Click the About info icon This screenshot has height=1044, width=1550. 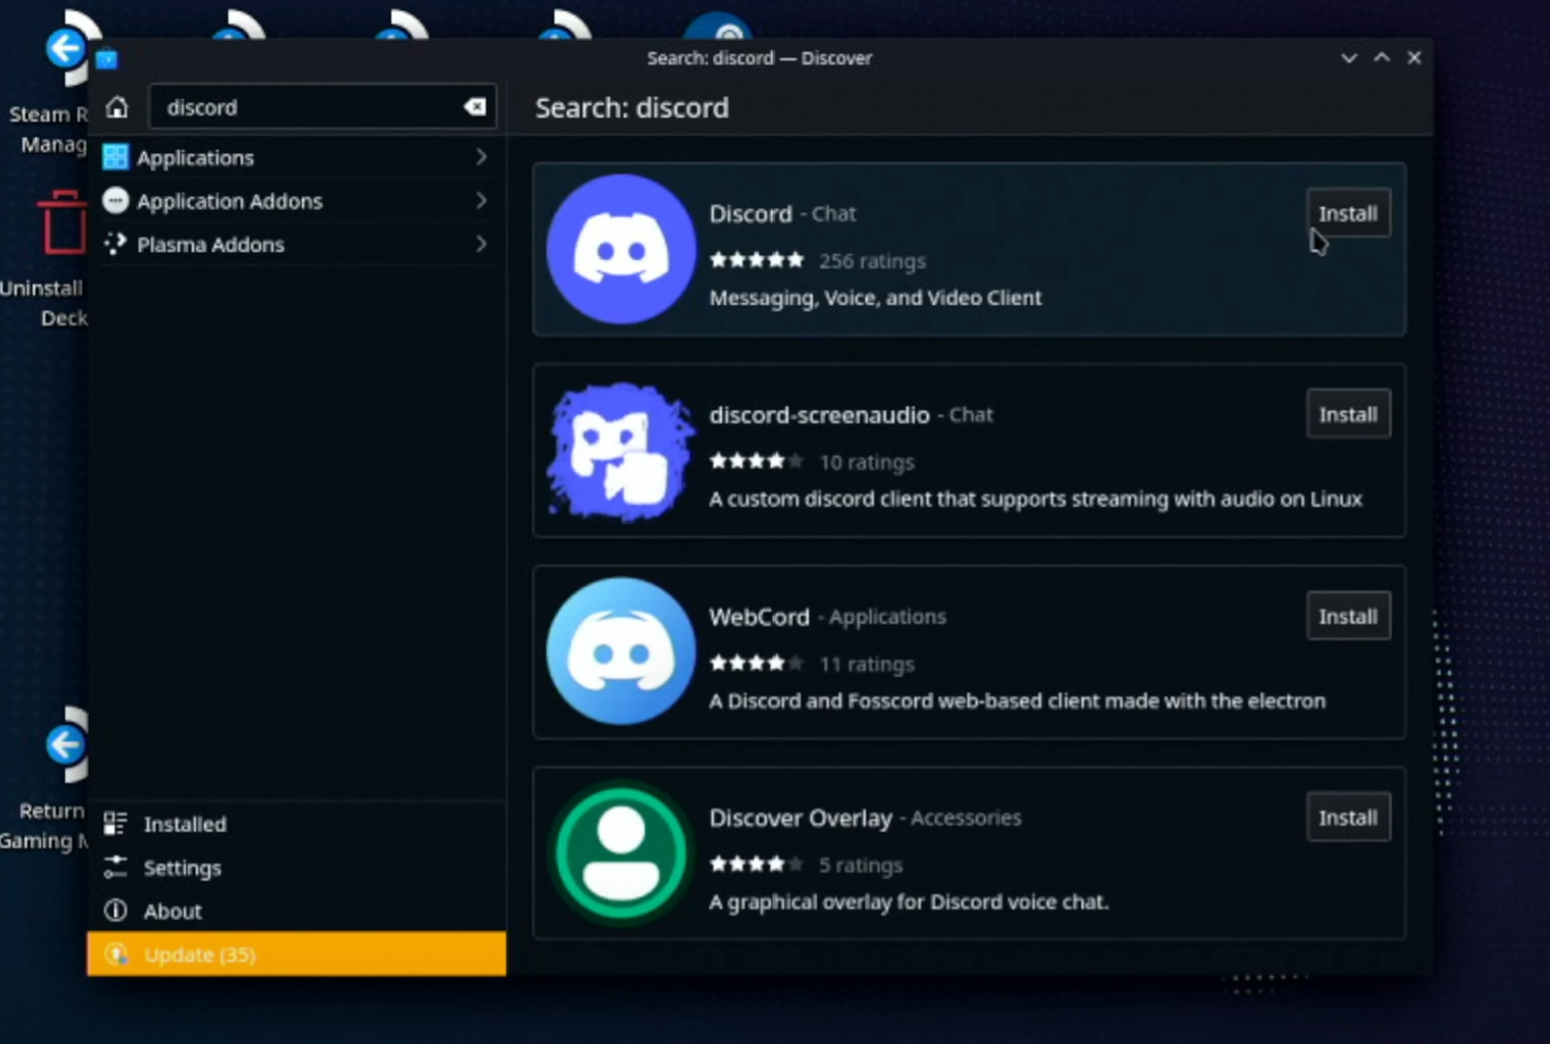(x=116, y=911)
